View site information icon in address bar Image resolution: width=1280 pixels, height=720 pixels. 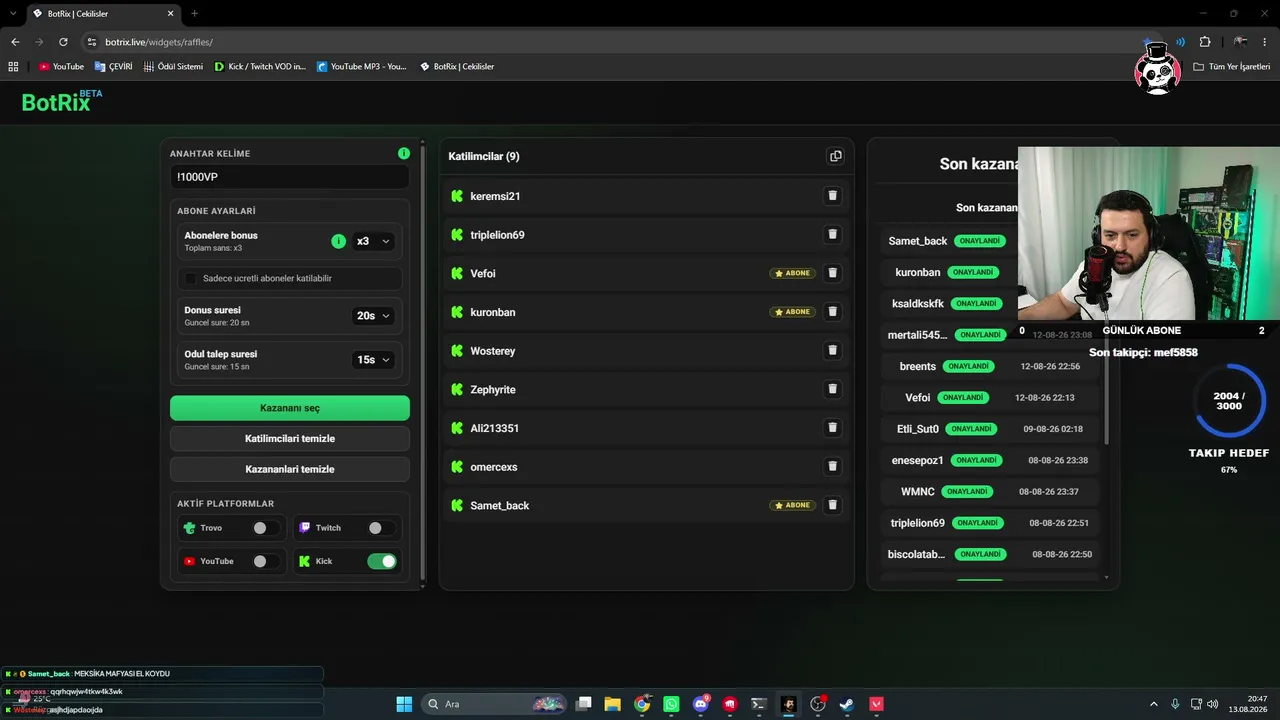coord(91,42)
